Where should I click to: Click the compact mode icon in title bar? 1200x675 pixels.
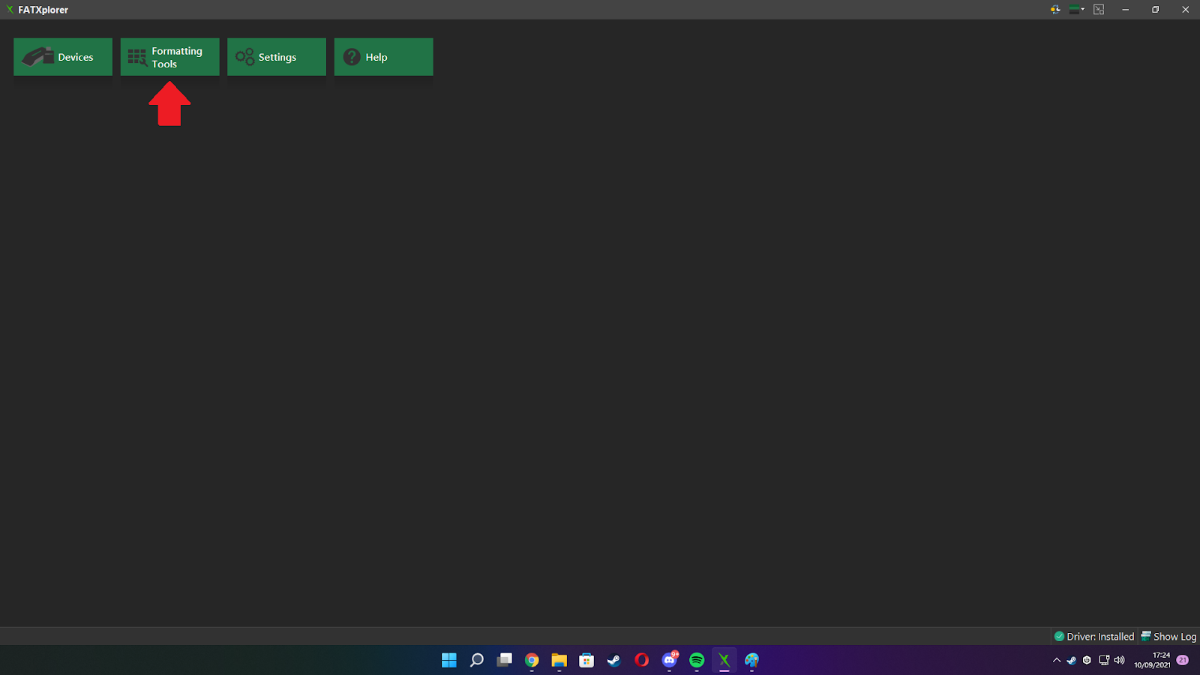pyautogui.click(x=1099, y=9)
